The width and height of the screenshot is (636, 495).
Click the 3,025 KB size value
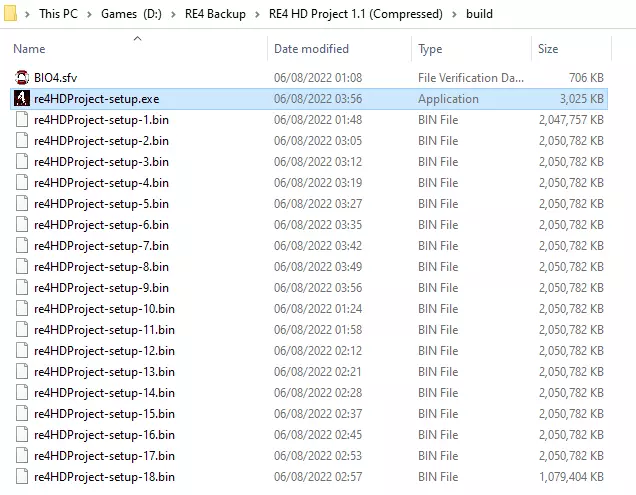click(582, 99)
